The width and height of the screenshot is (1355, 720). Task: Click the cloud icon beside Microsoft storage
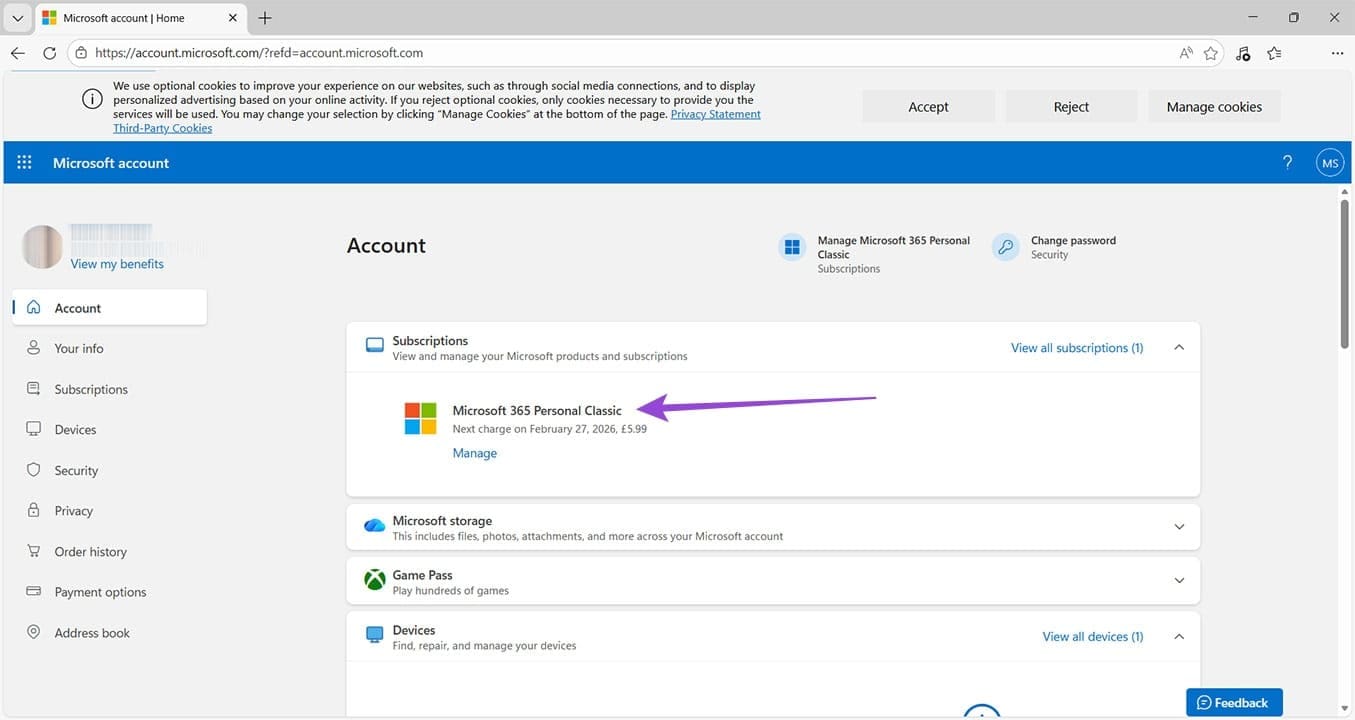pyautogui.click(x=374, y=525)
